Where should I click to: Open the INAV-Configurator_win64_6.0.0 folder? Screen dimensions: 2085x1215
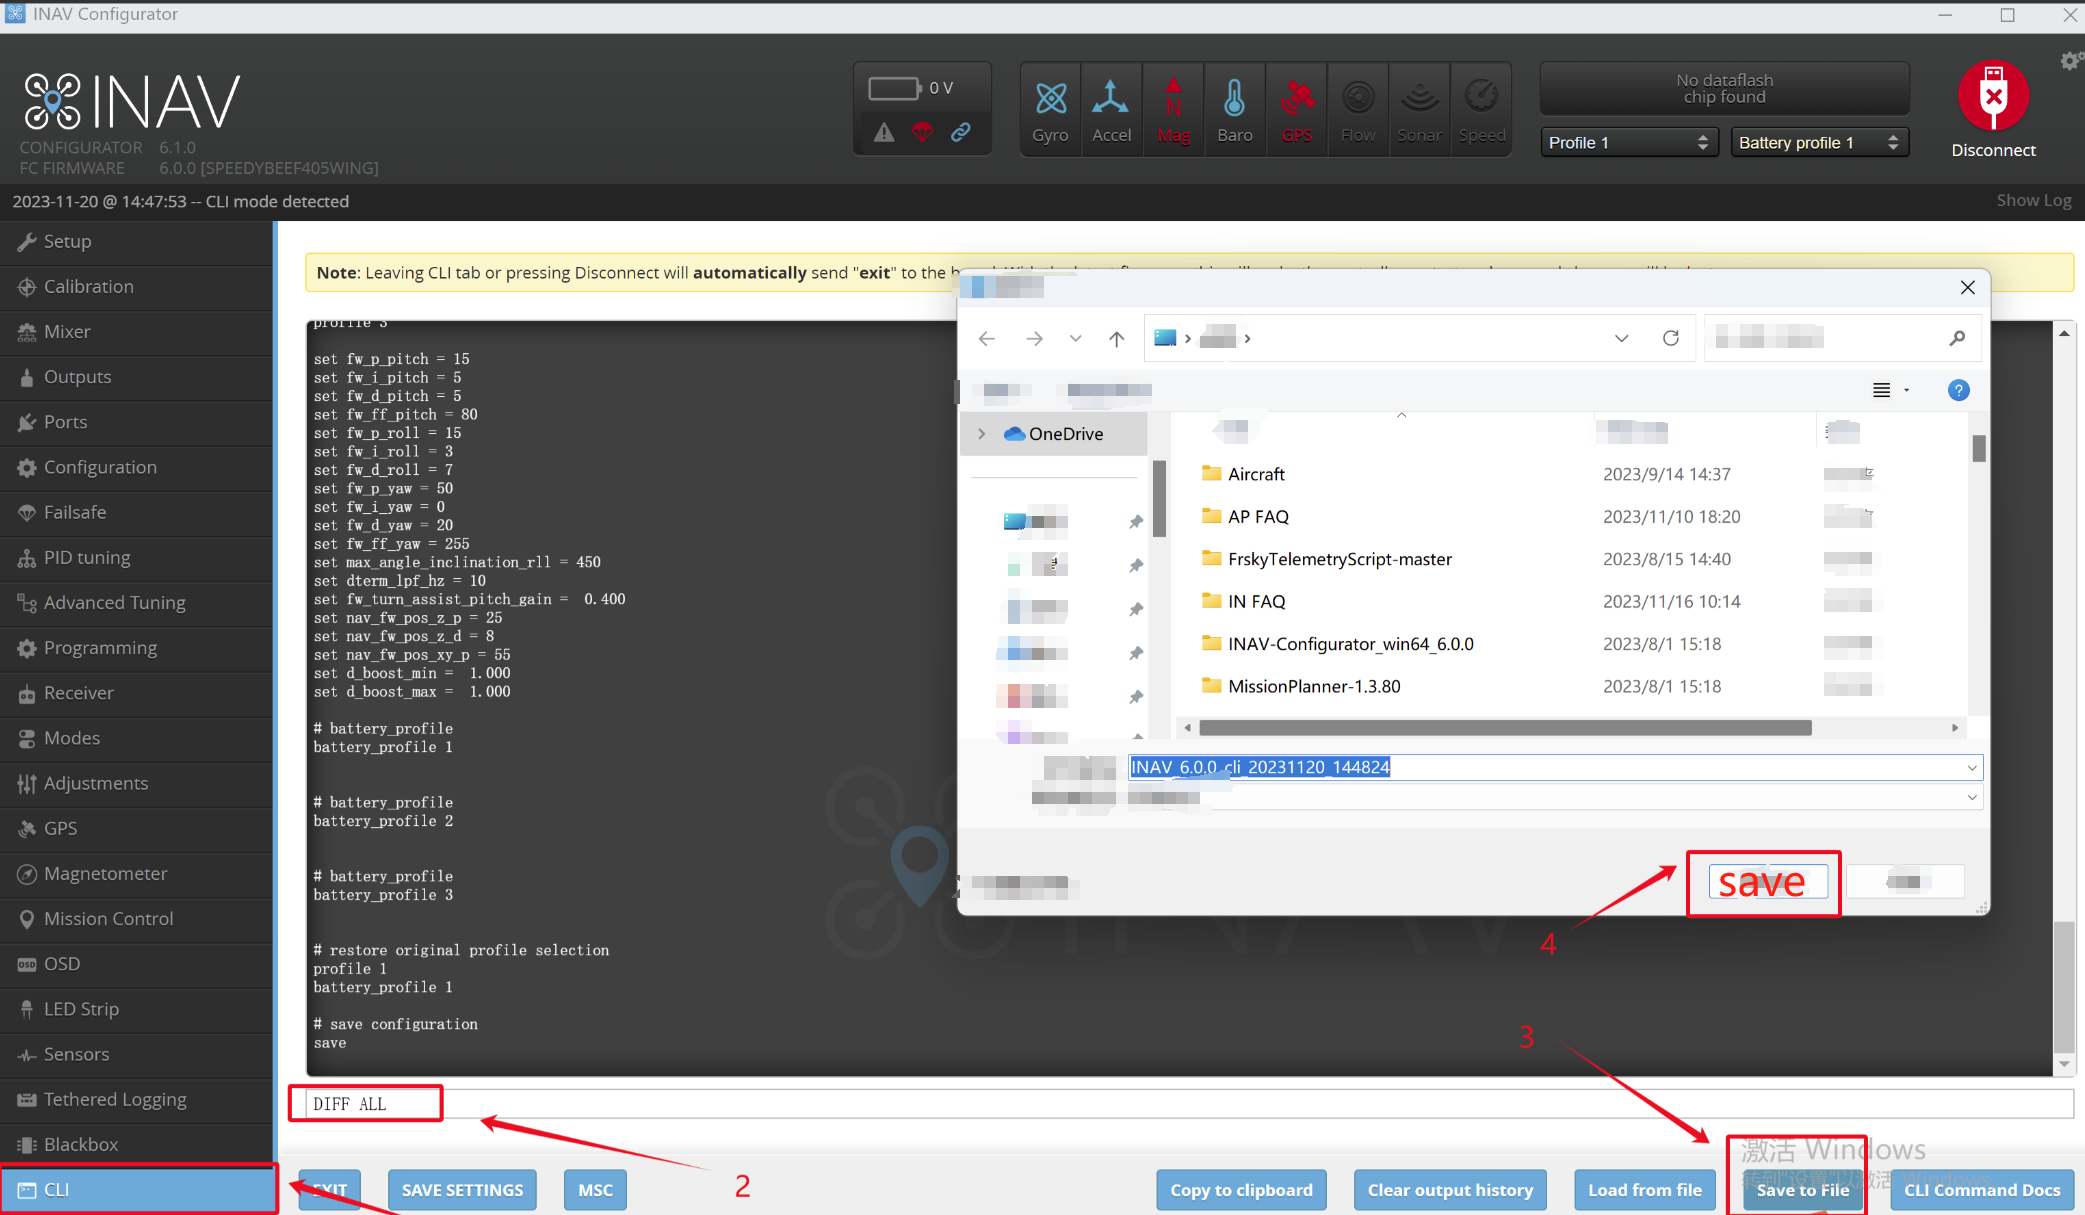[x=1350, y=644]
